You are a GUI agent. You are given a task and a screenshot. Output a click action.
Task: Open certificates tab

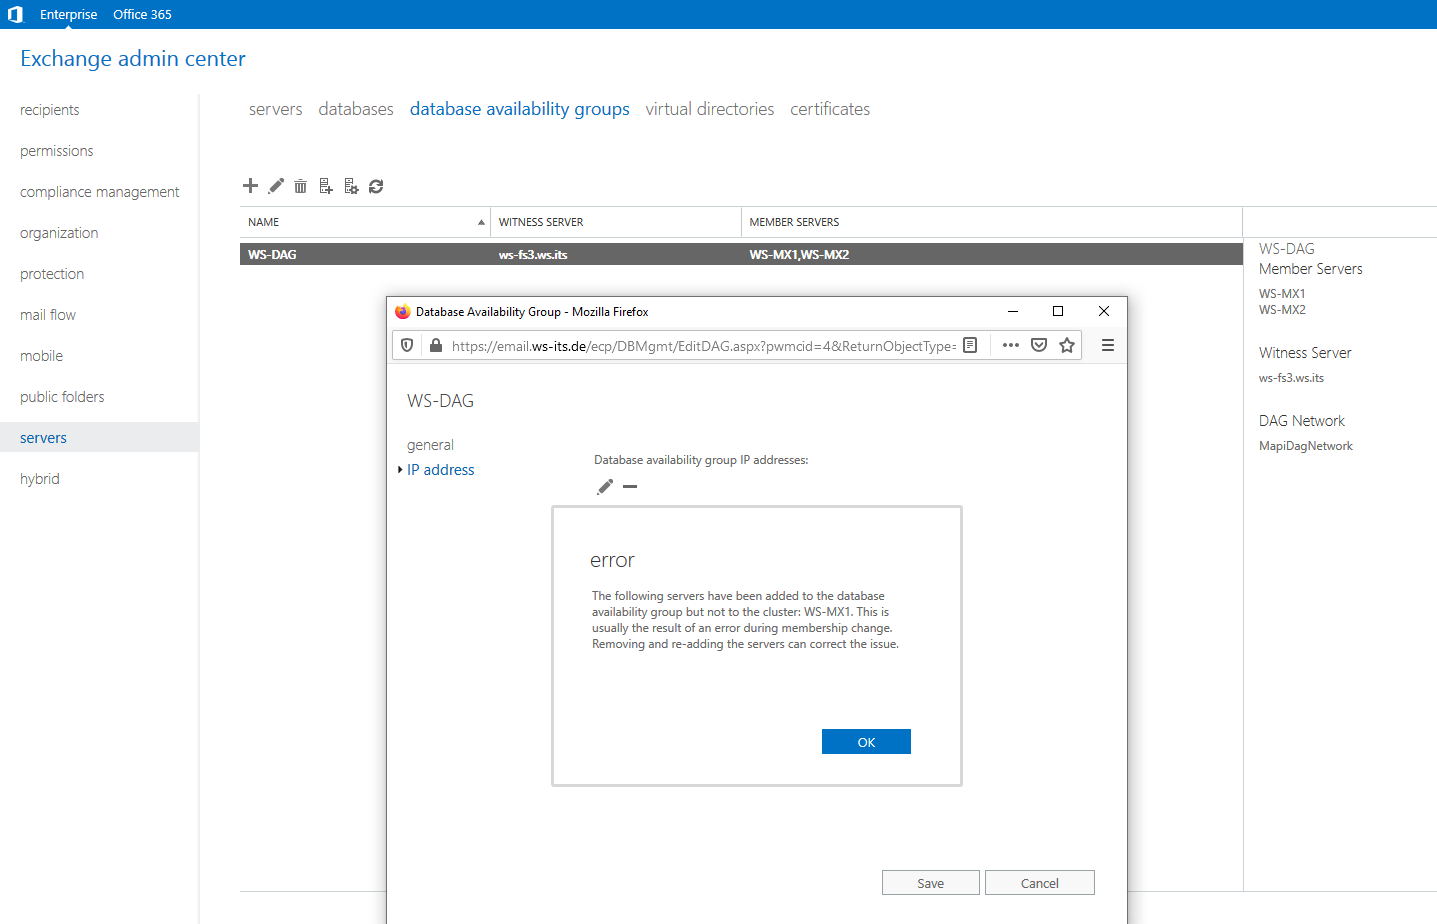[830, 109]
